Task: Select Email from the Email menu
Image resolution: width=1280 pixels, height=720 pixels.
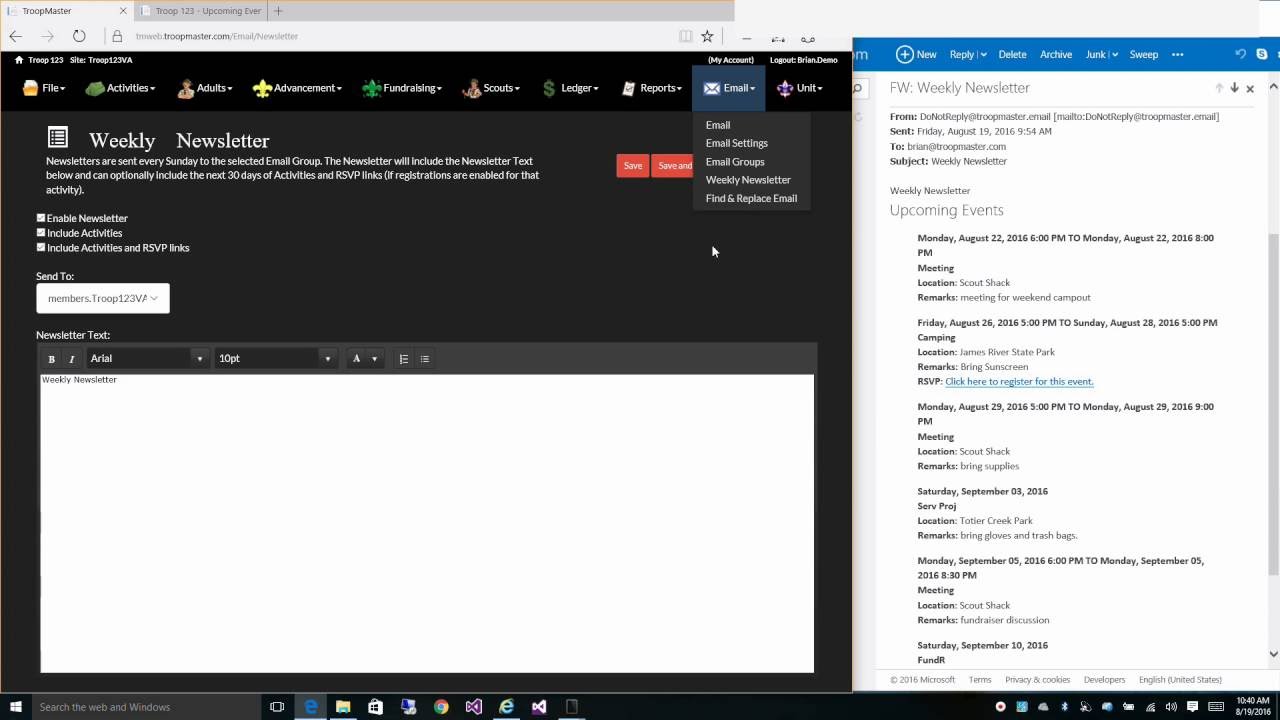Action: (x=718, y=125)
